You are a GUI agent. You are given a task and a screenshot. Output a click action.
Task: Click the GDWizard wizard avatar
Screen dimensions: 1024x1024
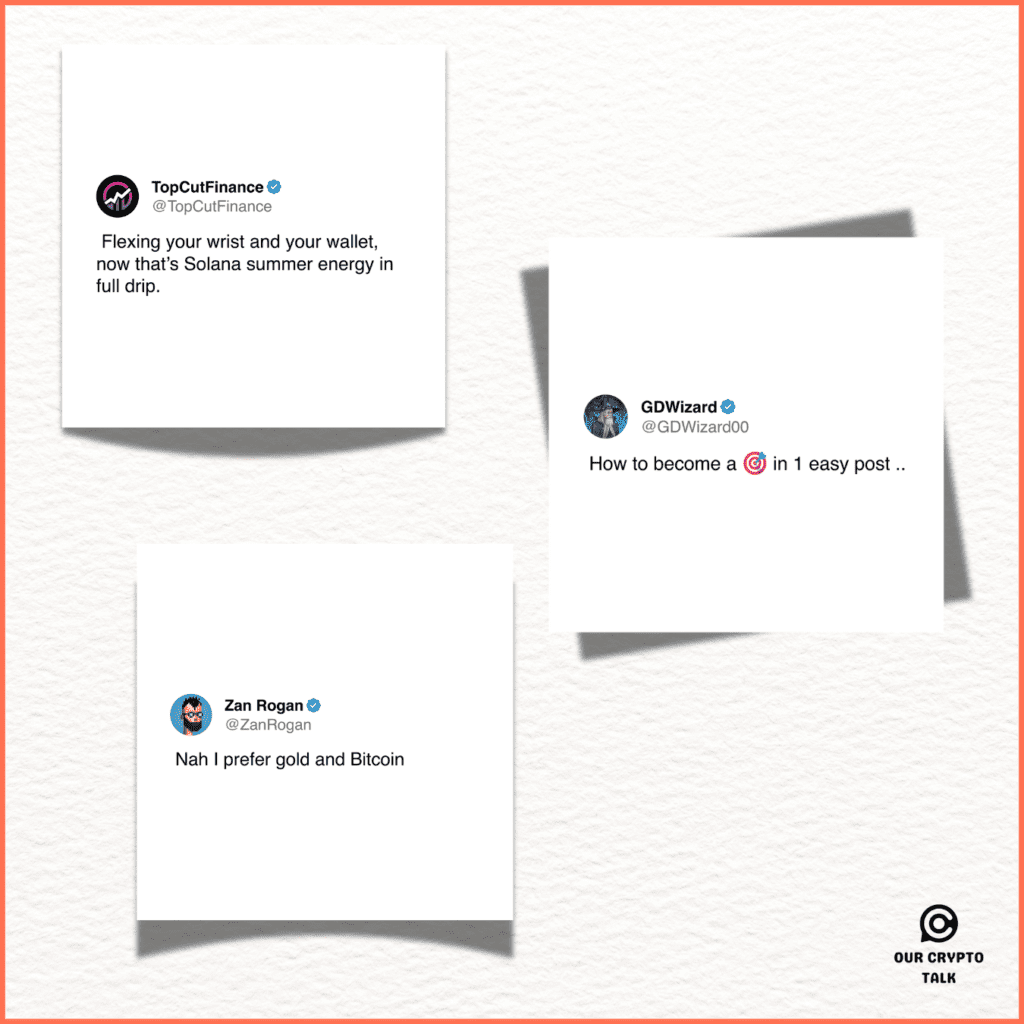click(x=605, y=416)
